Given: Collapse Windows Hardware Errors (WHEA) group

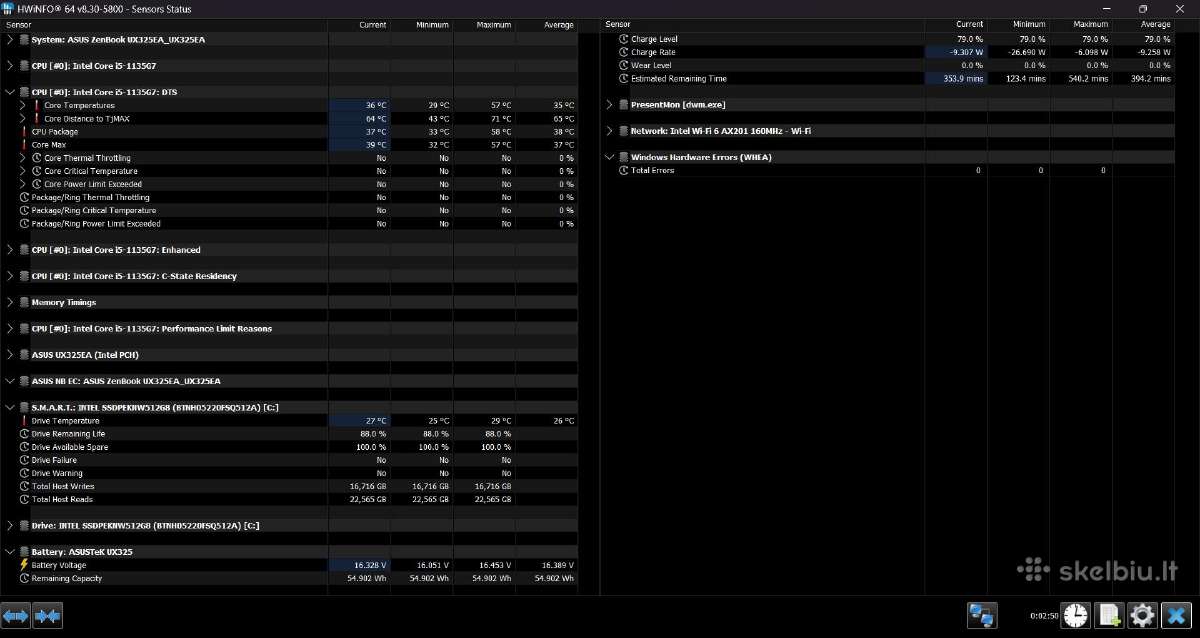Looking at the screenshot, I should [610, 157].
